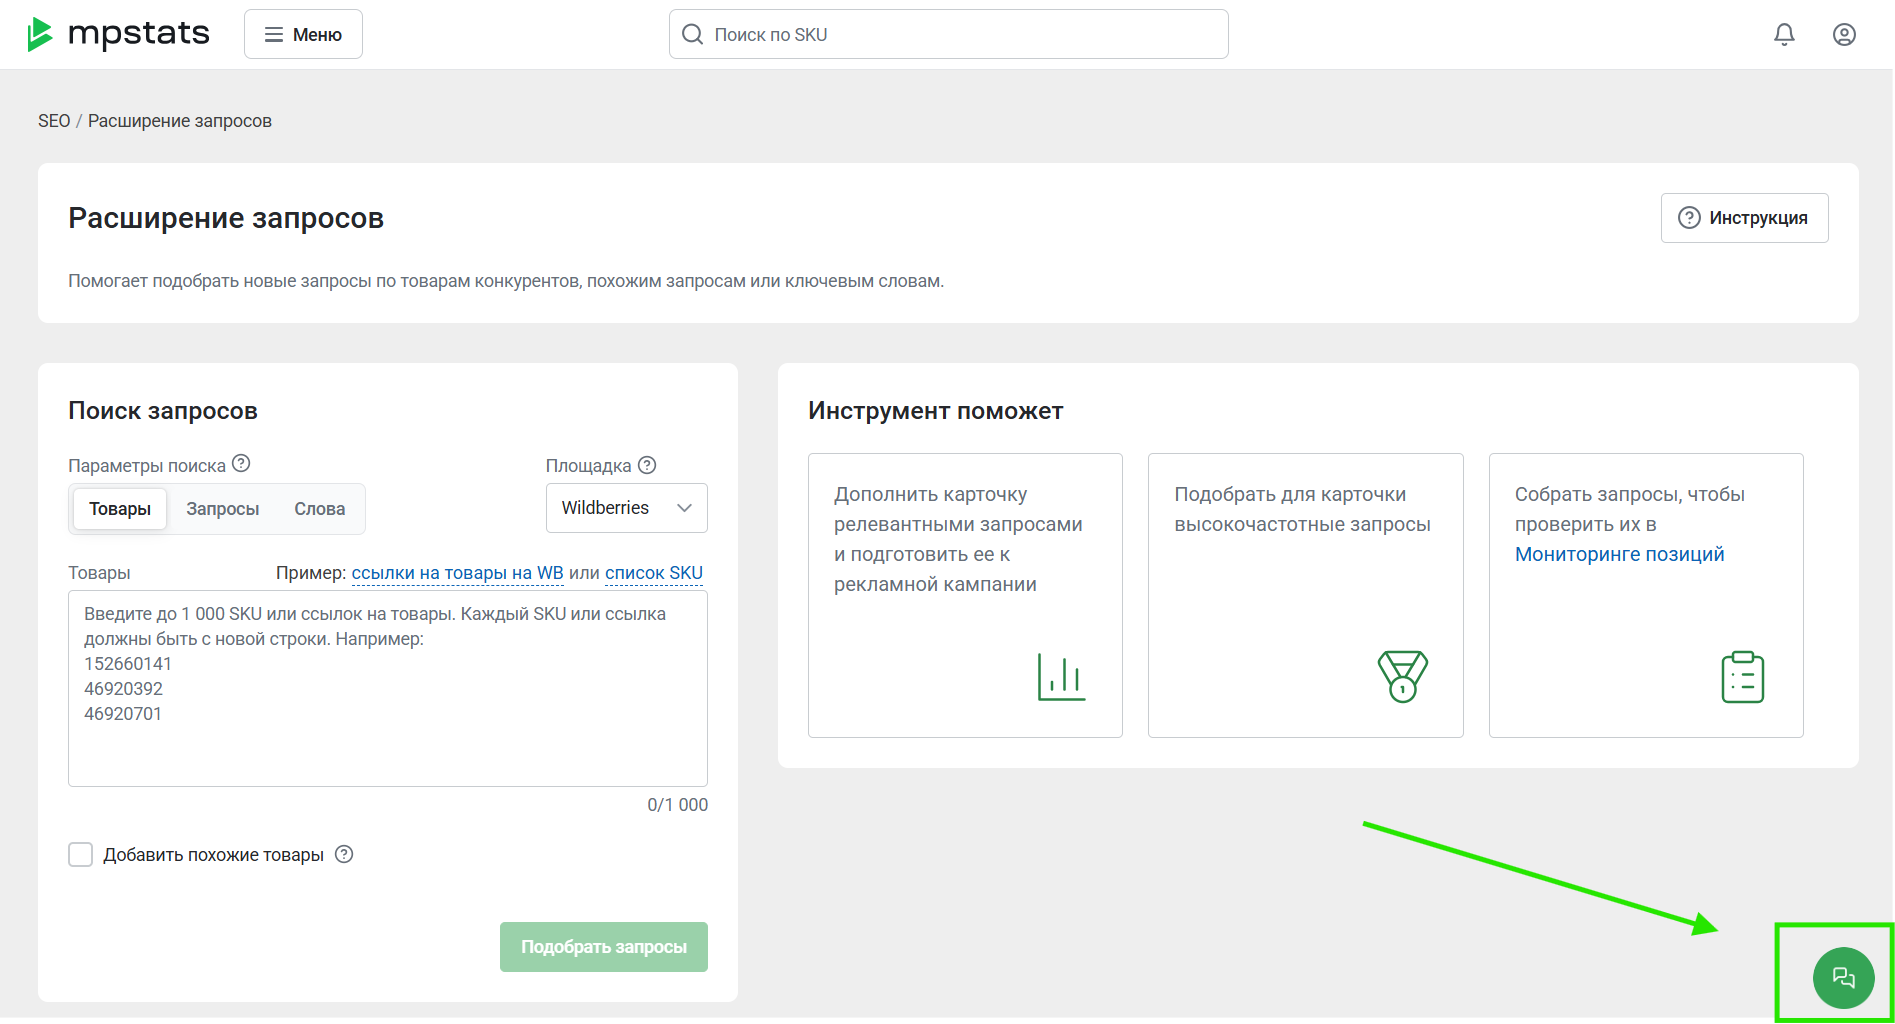The width and height of the screenshot is (1895, 1024).
Task: Click the Подобрать запросы button
Action: tap(604, 947)
